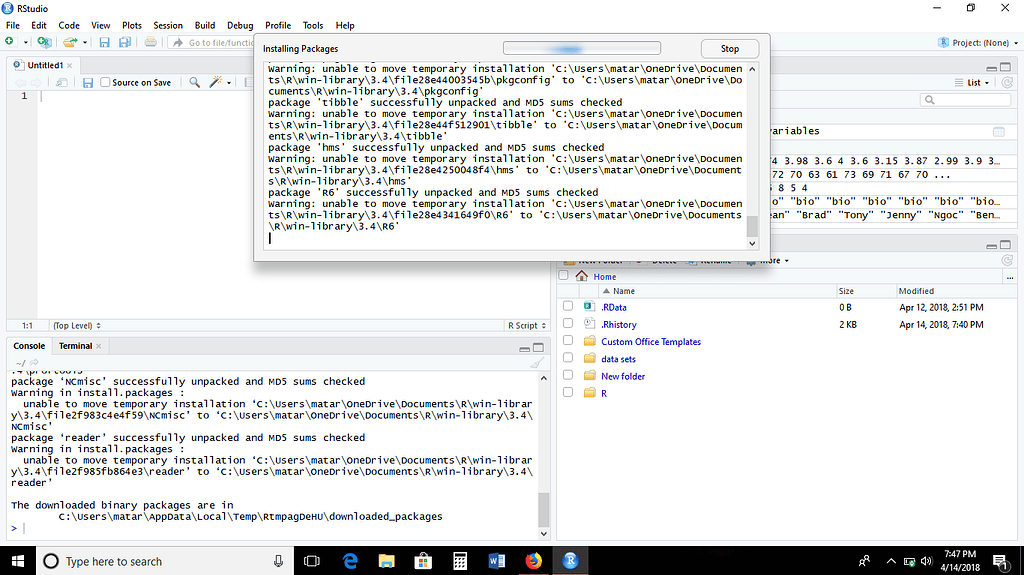Click the Installing Packages progress bar

[581, 48]
